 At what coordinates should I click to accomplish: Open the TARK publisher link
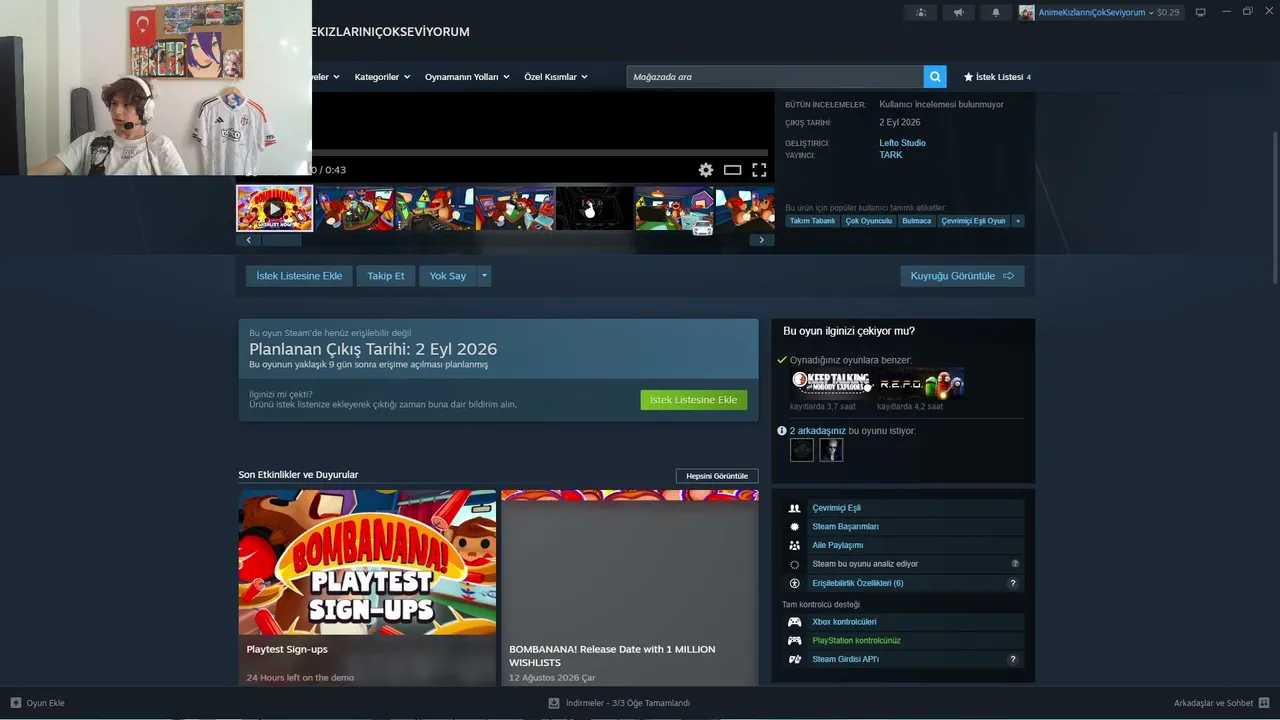point(891,155)
